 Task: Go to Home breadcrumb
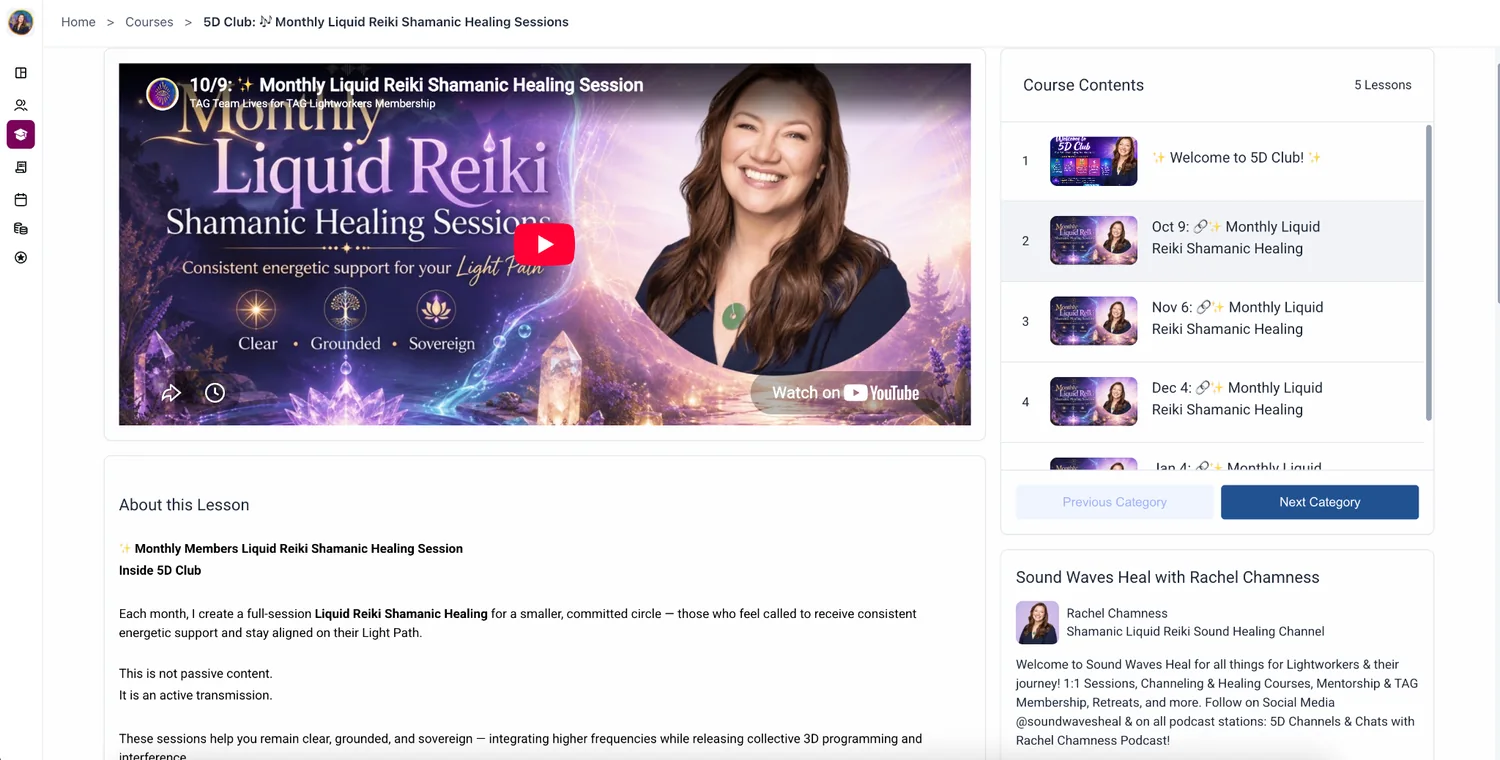tap(78, 22)
